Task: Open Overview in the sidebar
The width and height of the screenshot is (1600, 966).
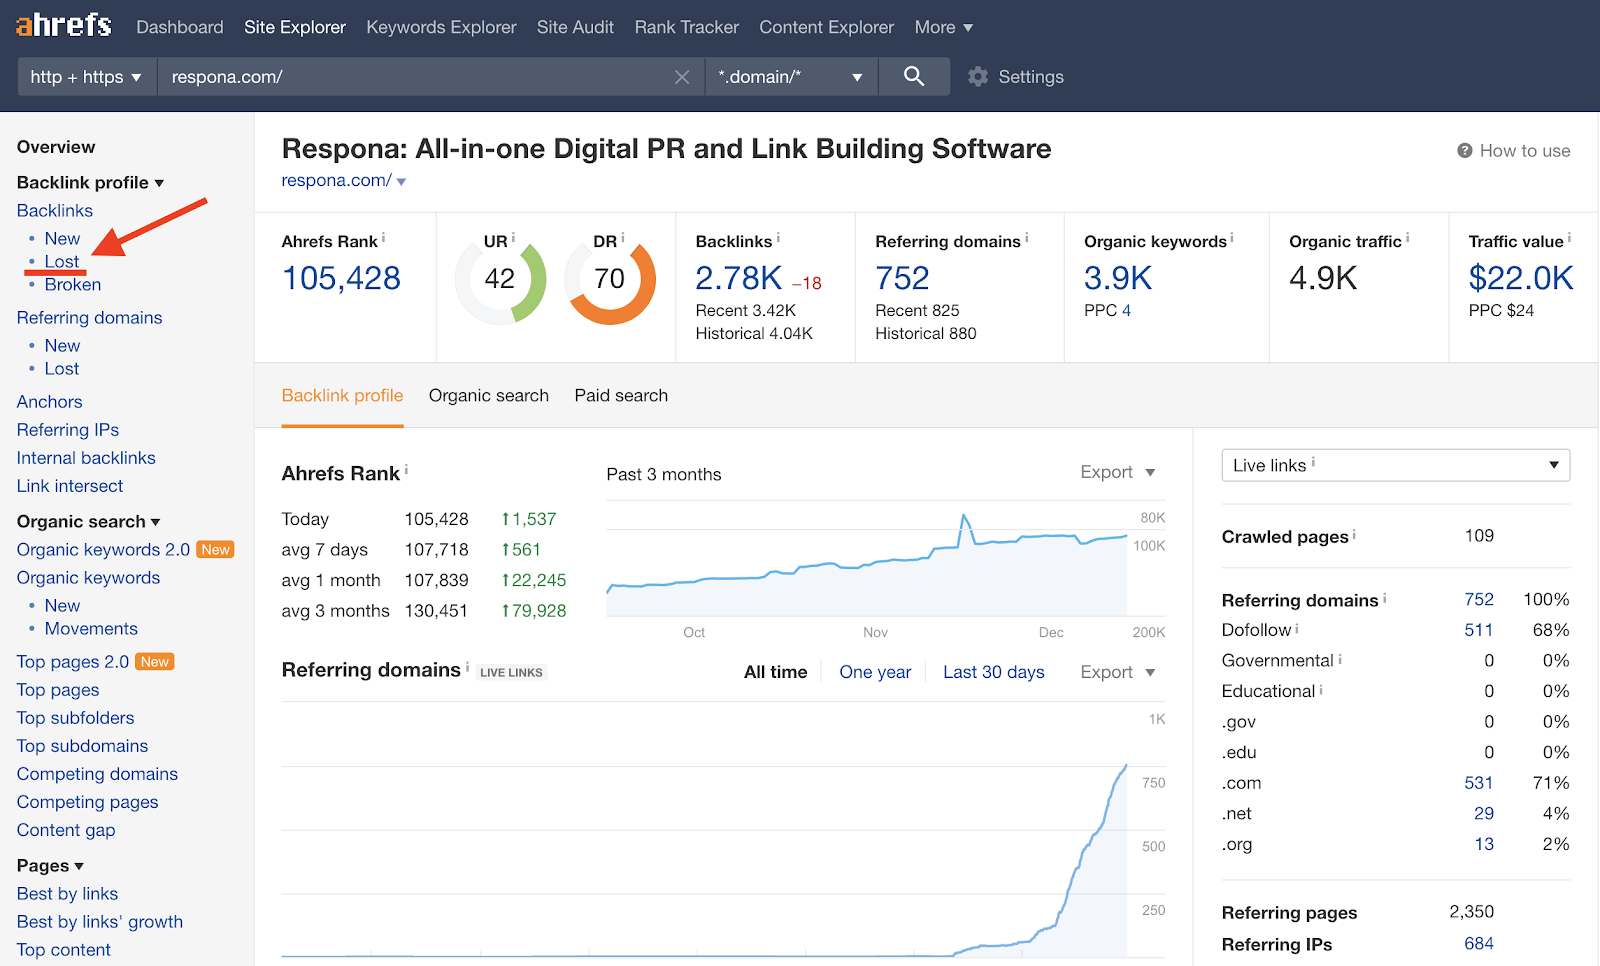Action: coord(56,147)
